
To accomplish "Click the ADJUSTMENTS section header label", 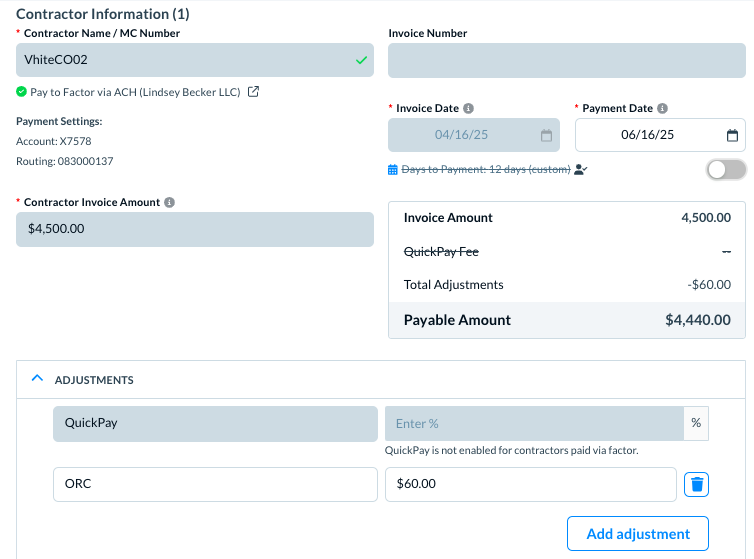I will coord(94,380).
